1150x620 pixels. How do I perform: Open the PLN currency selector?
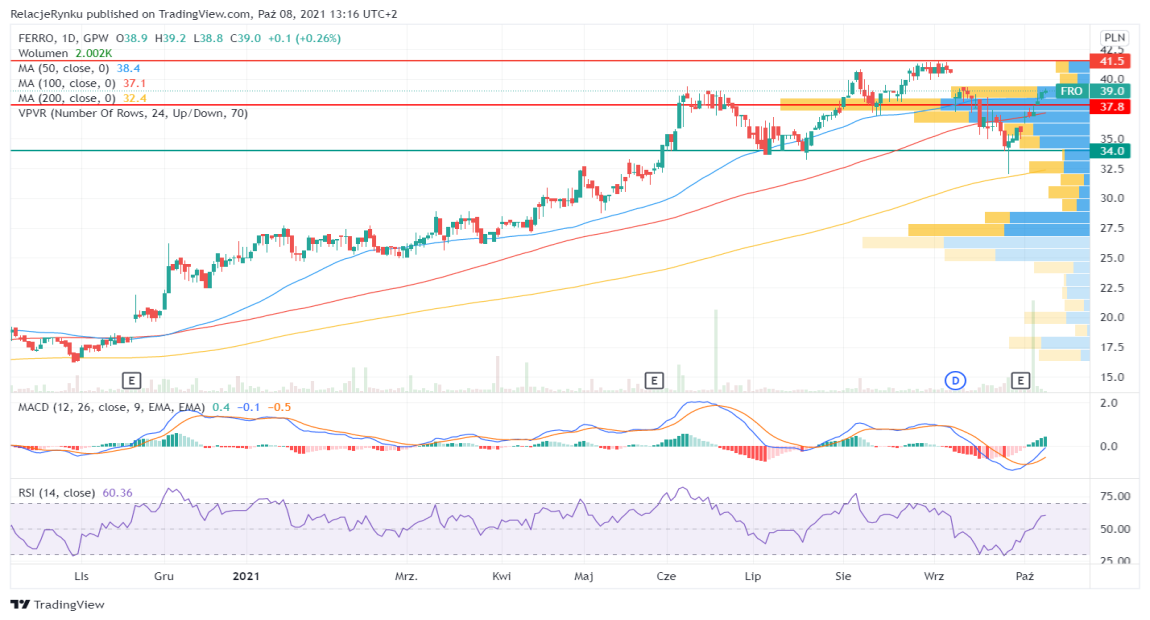click(x=1114, y=36)
